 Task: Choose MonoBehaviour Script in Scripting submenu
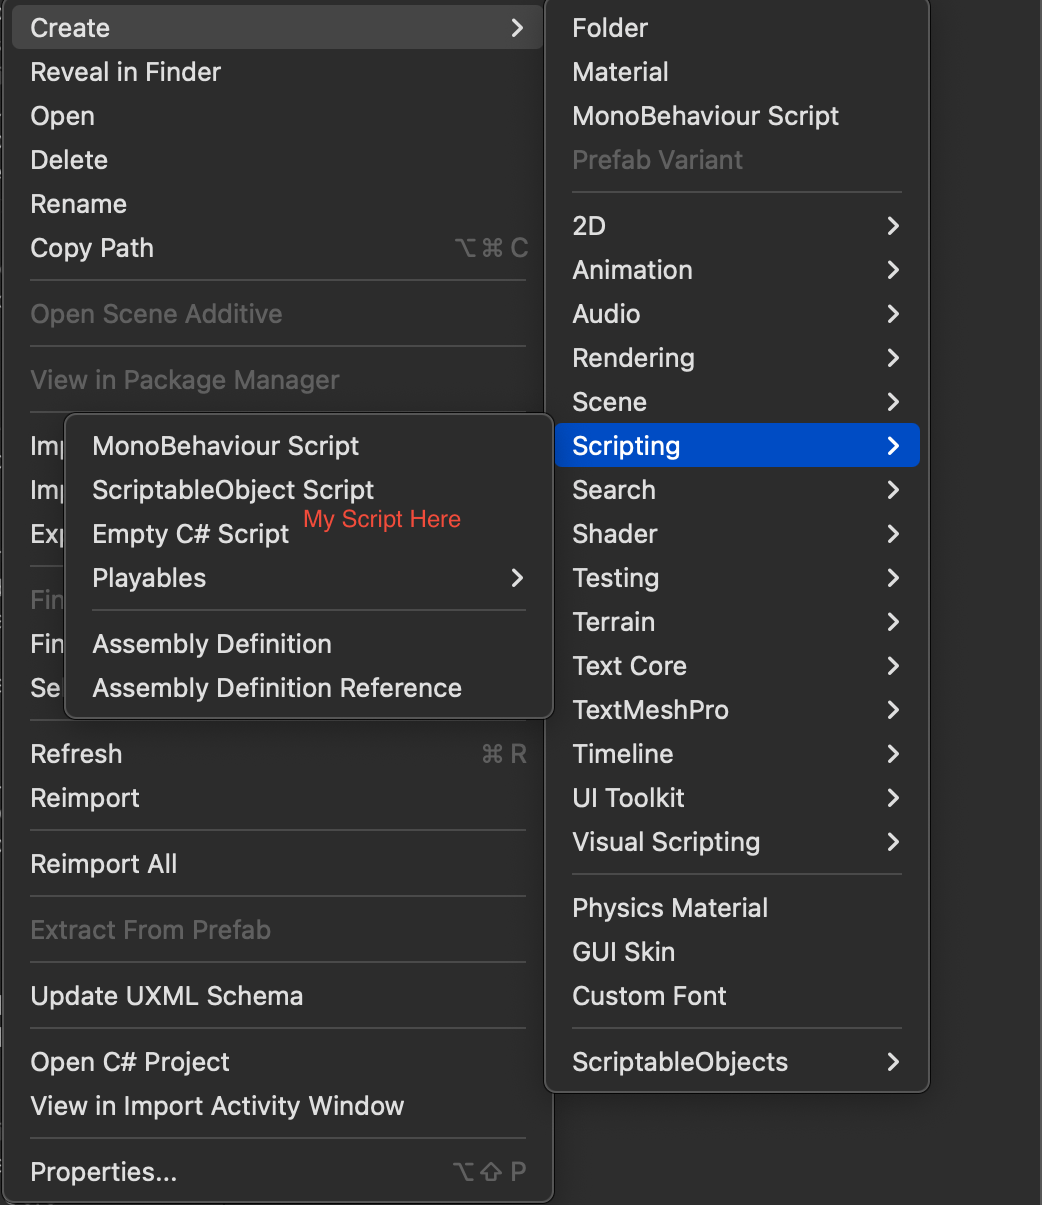coord(309,446)
